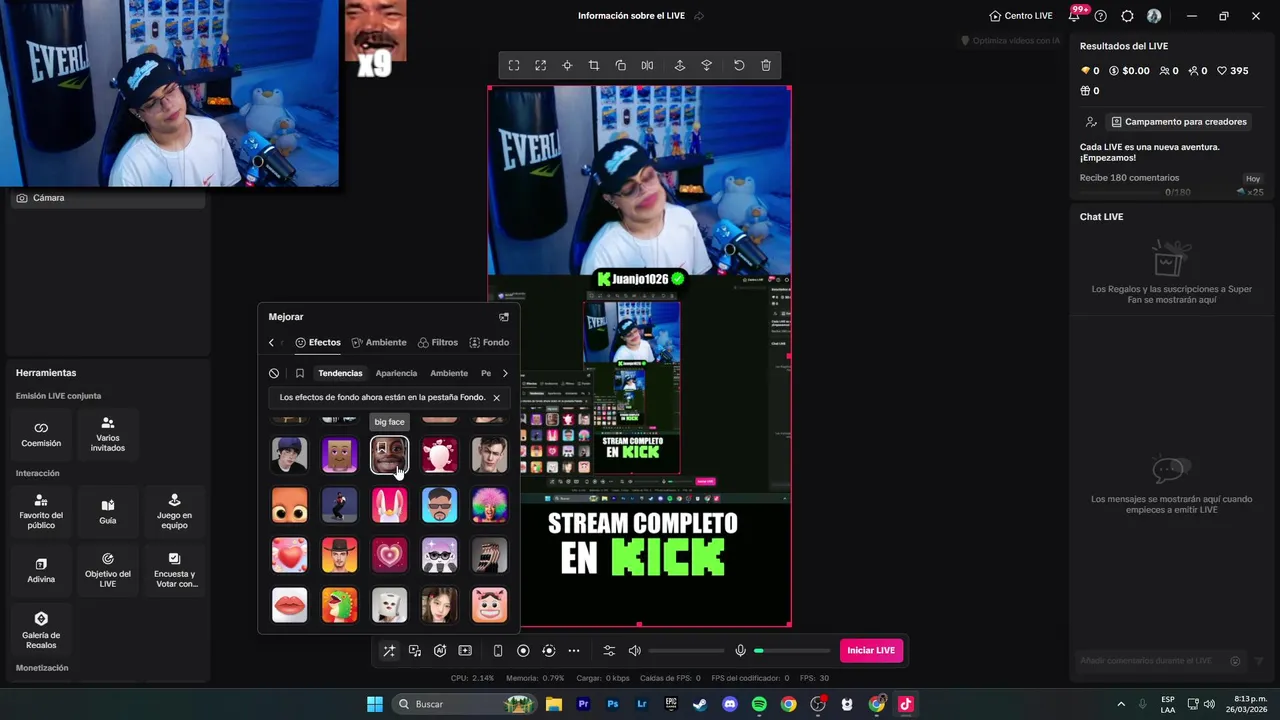Screen dimensions: 1280x720
Task: Select the Ambiente effect subcategory
Action: point(449,373)
